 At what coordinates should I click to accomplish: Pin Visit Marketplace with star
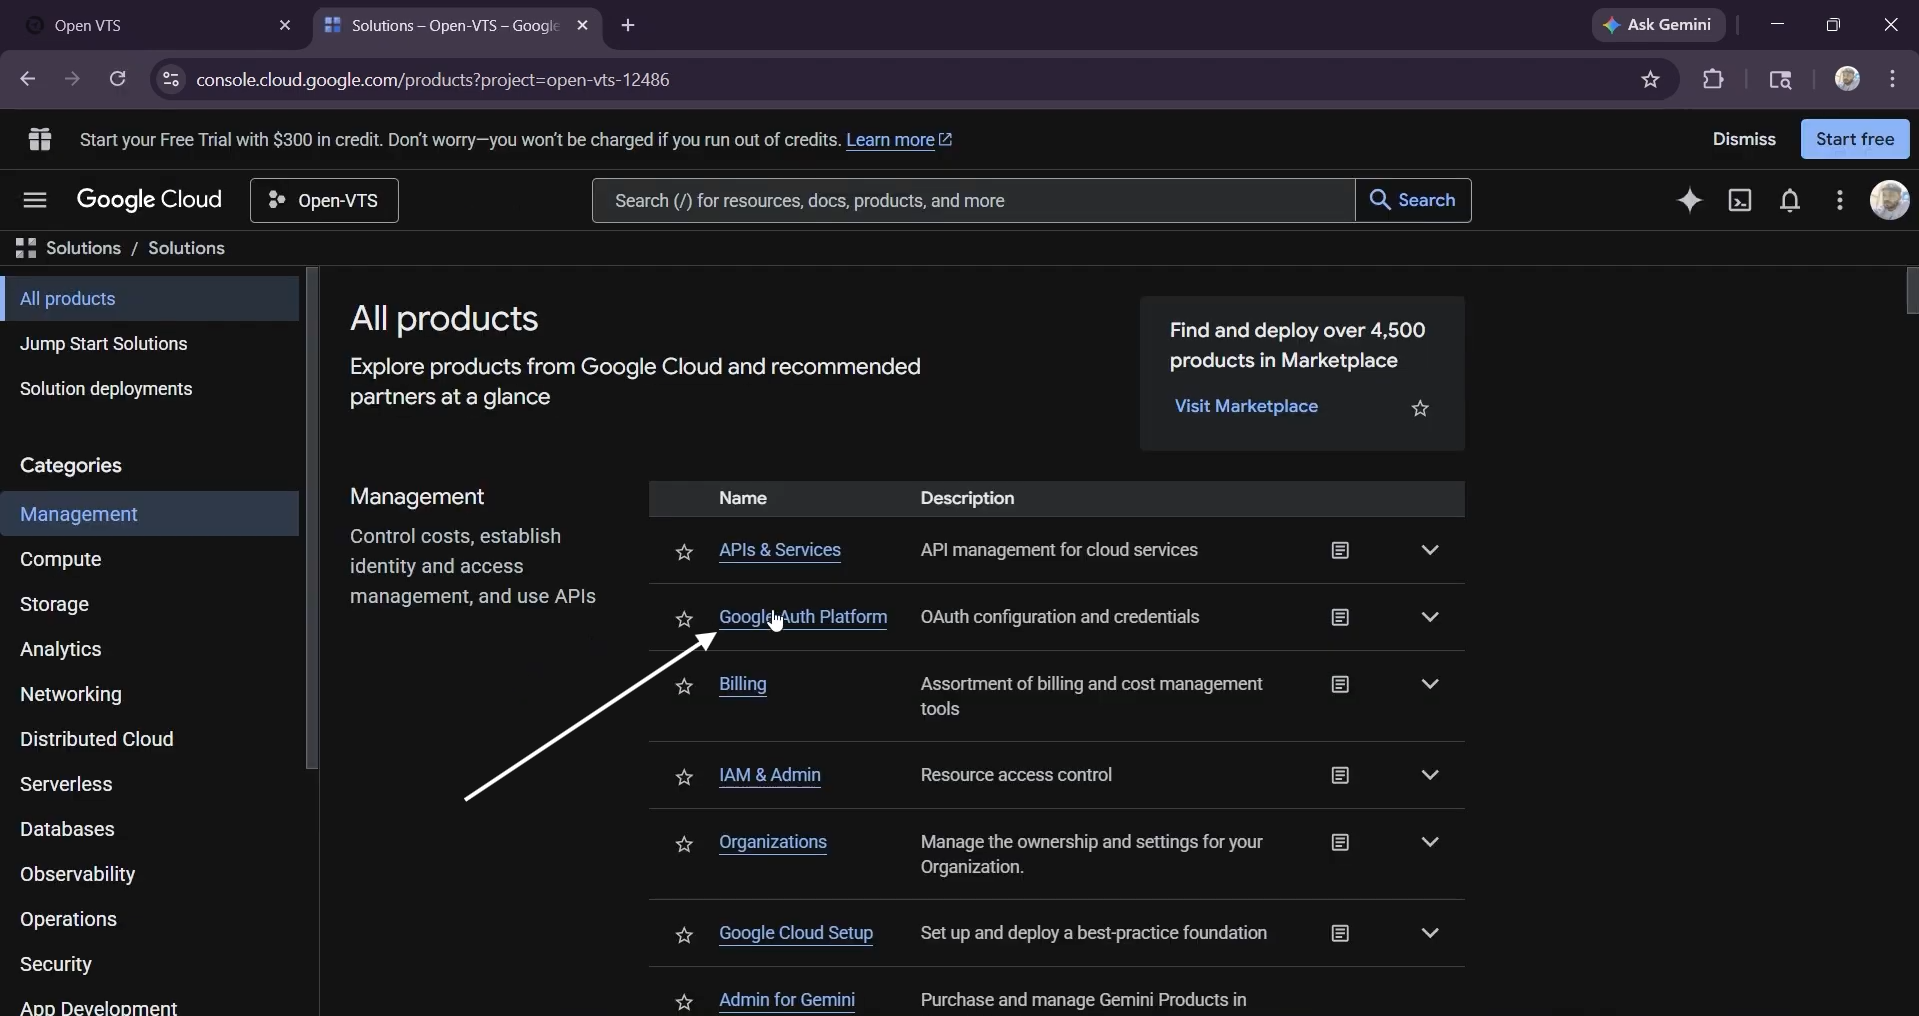coord(1421,409)
